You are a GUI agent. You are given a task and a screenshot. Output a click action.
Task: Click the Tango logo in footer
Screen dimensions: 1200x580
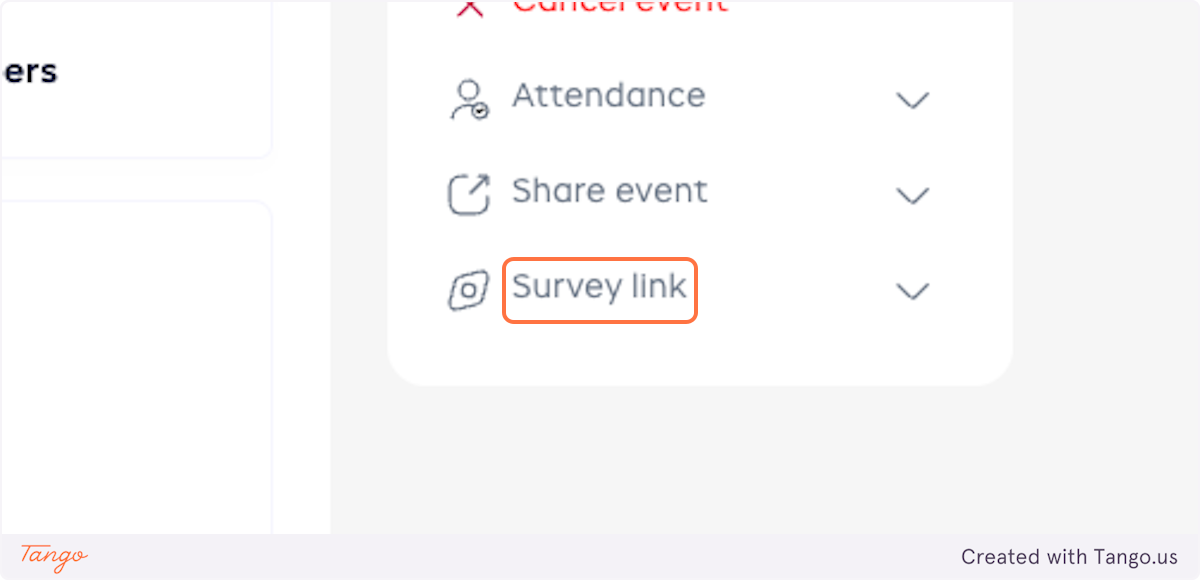pyautogui.click(x=54, y=556)
